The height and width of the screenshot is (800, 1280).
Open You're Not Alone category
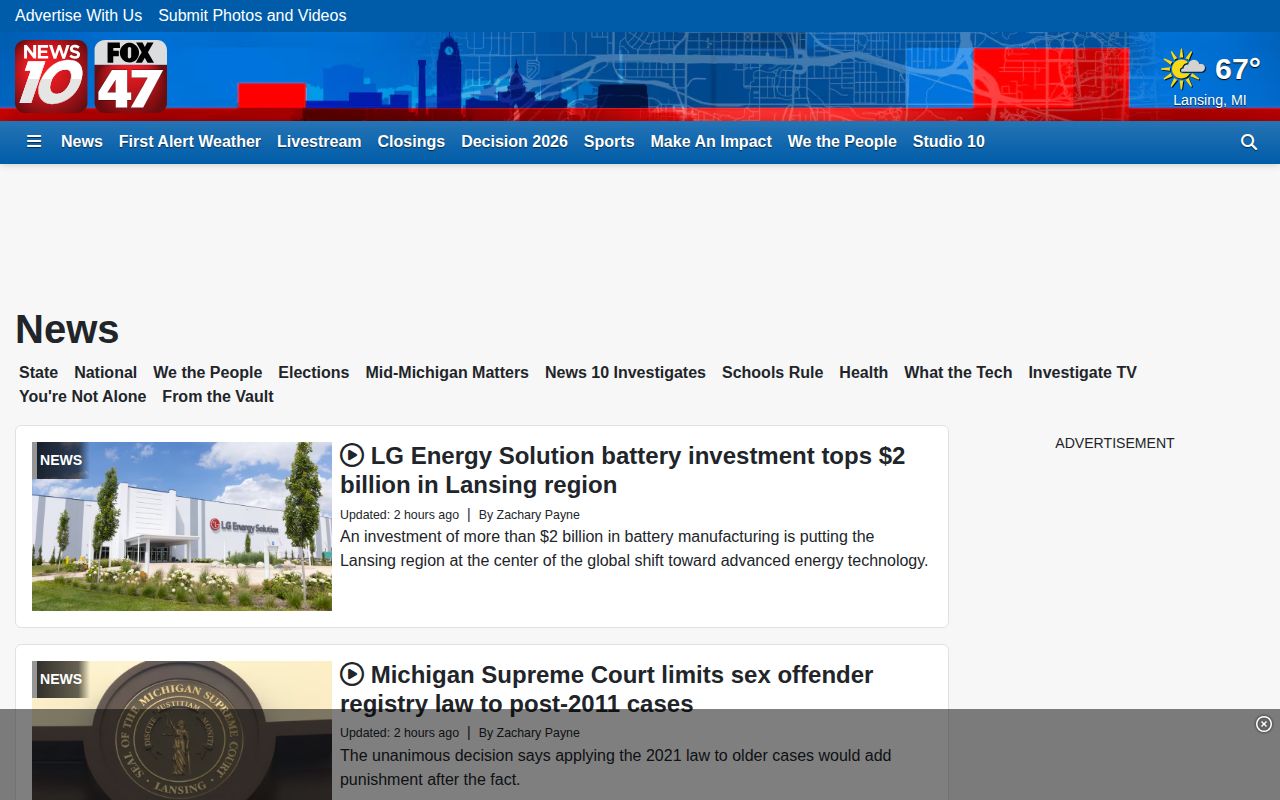point(83,396)
